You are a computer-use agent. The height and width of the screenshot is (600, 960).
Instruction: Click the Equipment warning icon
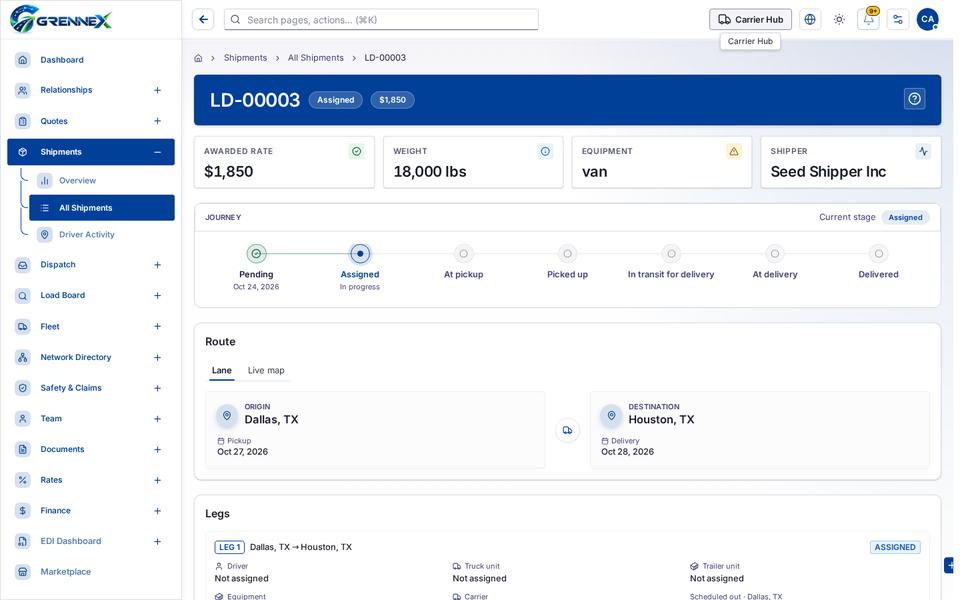pyautogui.click(x=733, y=151)
